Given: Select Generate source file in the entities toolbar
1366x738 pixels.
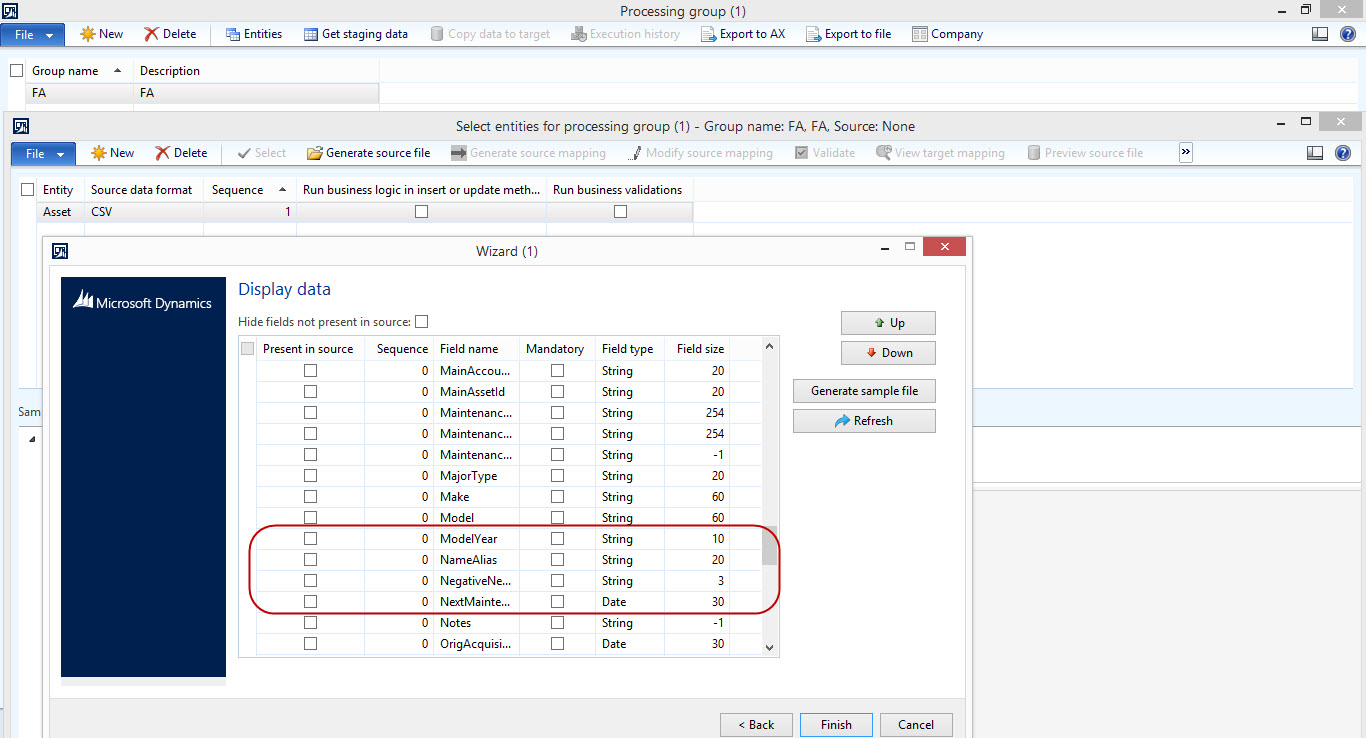Looking at the screenshot, I should [x=368, y=152].
